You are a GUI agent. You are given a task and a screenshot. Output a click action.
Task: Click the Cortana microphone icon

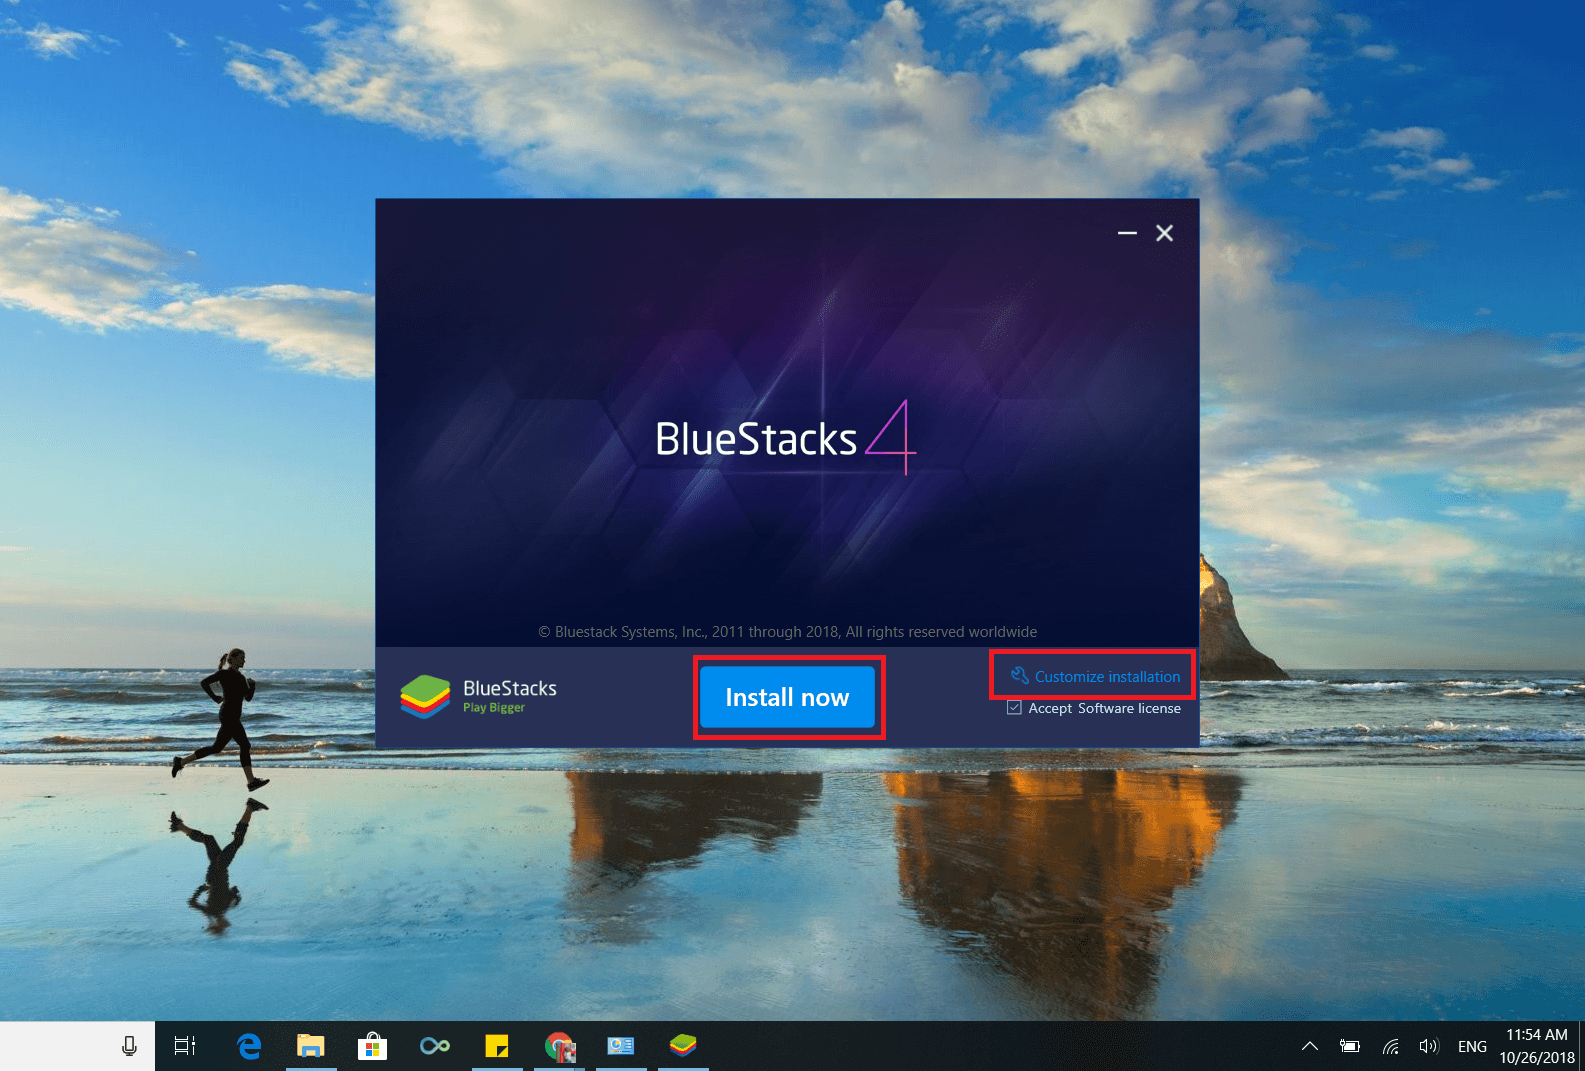(129, 1046)
